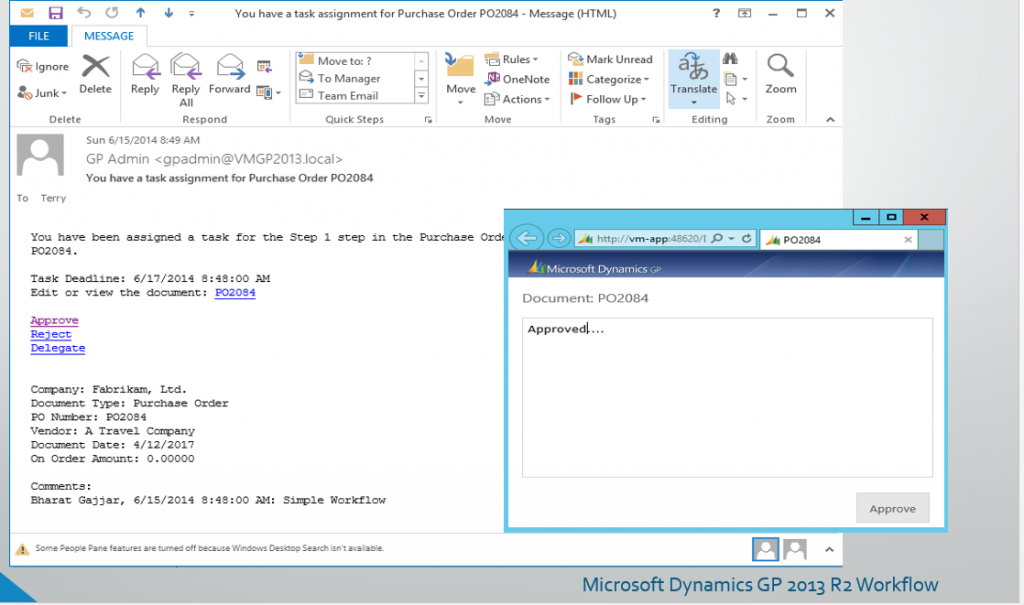Forward this email message
1024x605 pixels.
click(x=229, y=74)
